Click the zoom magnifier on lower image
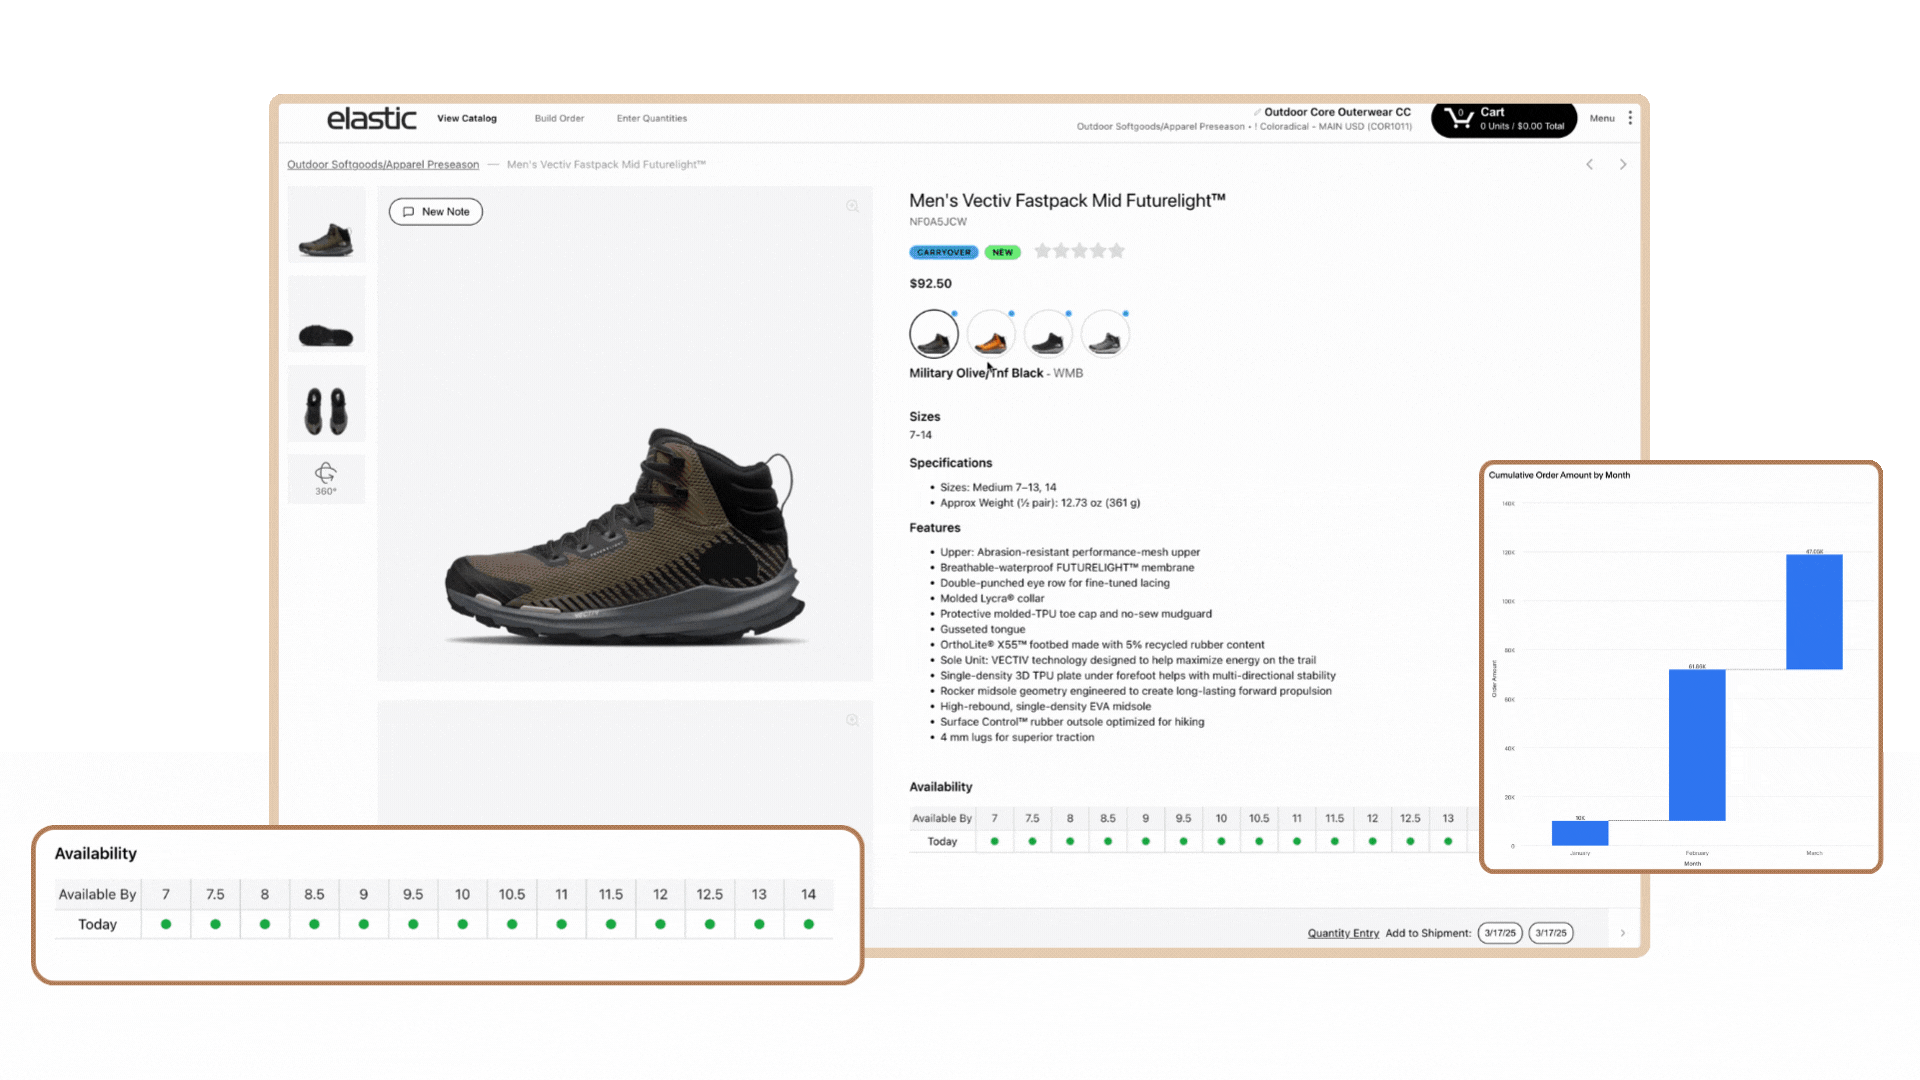1920x1080 pixels. [x=853, y=720]
